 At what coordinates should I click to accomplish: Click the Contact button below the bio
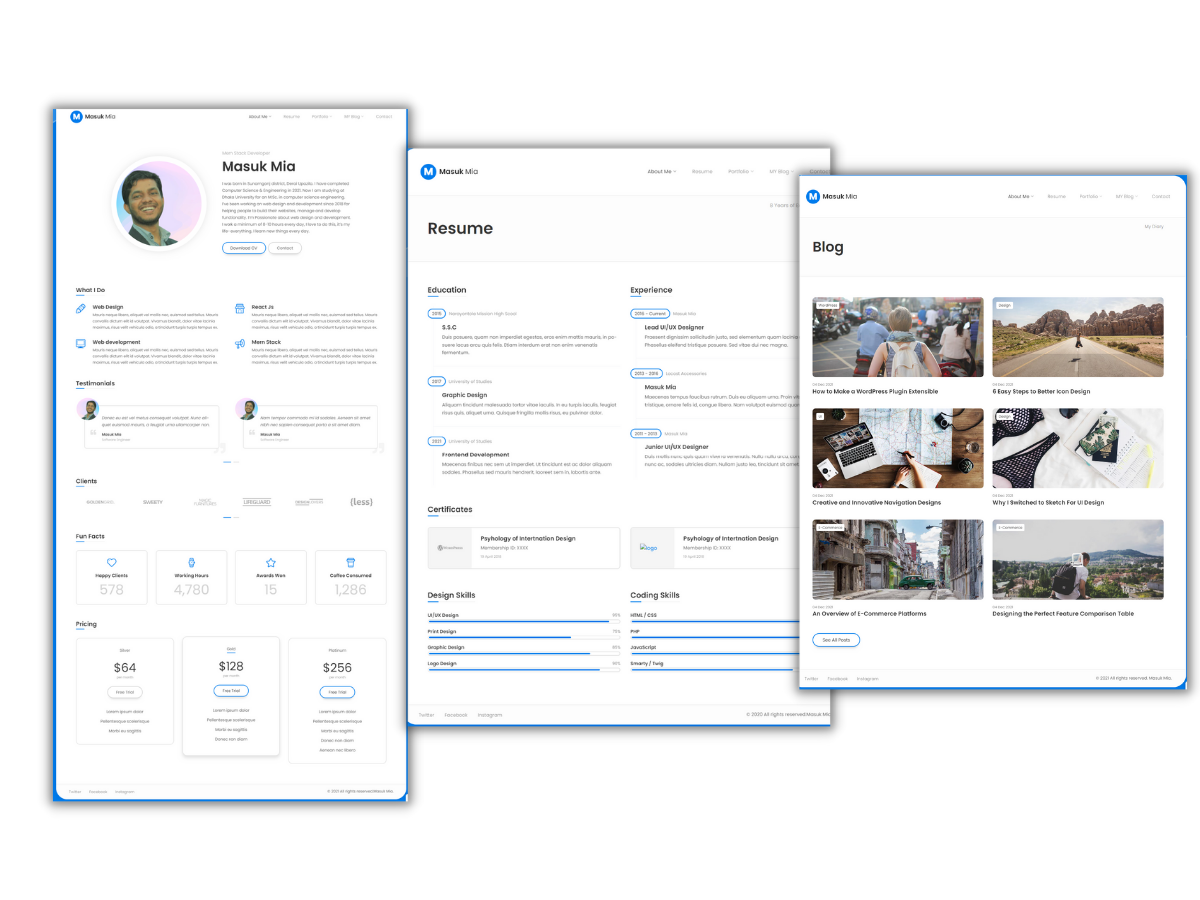click(285, 248)
